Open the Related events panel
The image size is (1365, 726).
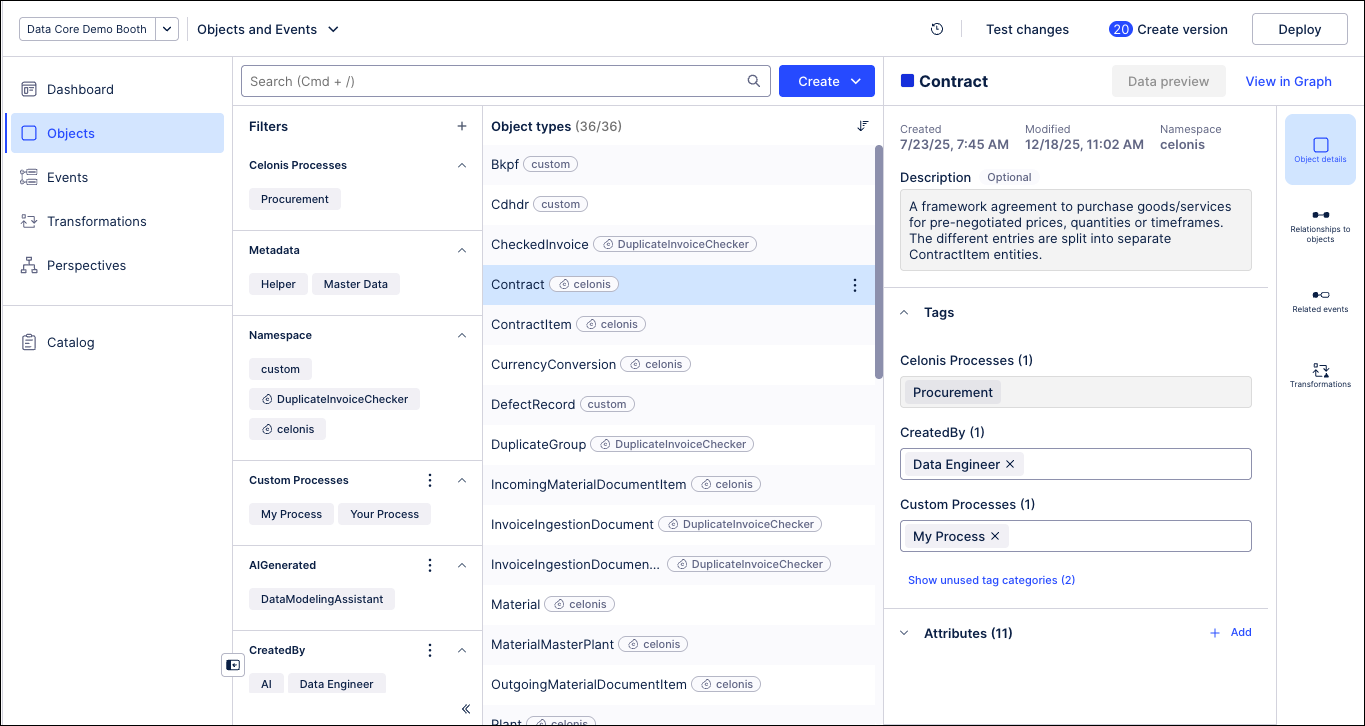[1320, 300]
